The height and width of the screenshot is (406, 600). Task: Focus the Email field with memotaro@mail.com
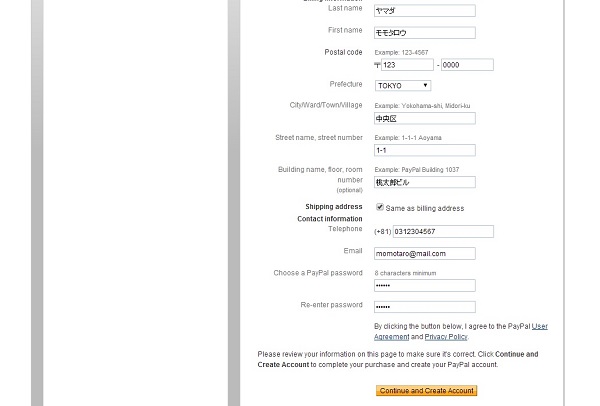click(424, 254)
